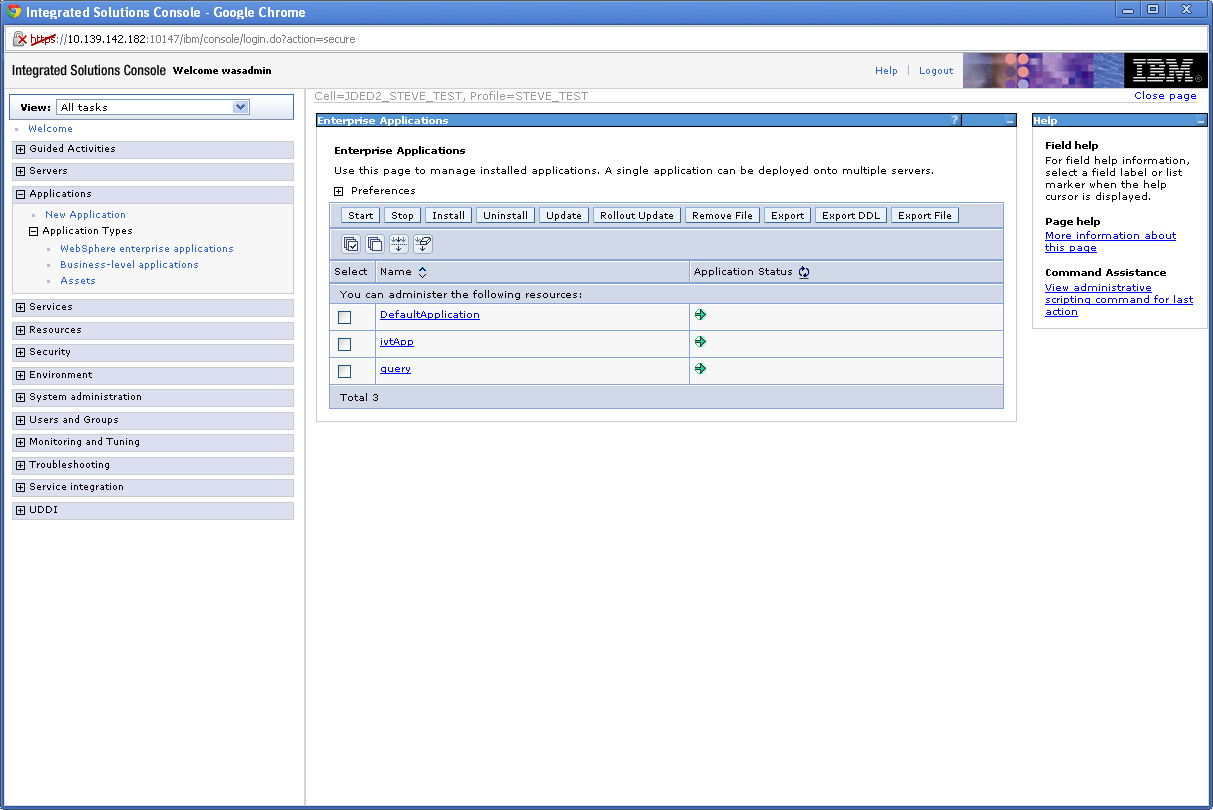Expand the Environment navigation node

[20, 375]
